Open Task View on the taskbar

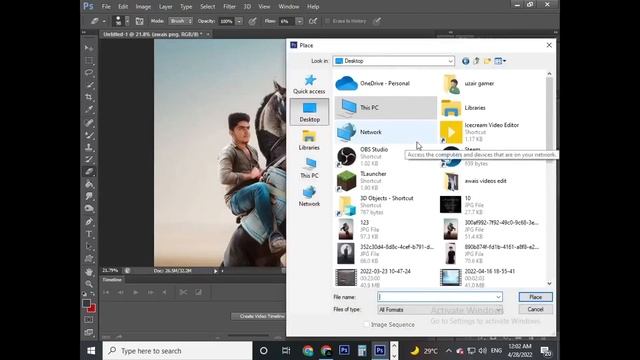[286, 351]
